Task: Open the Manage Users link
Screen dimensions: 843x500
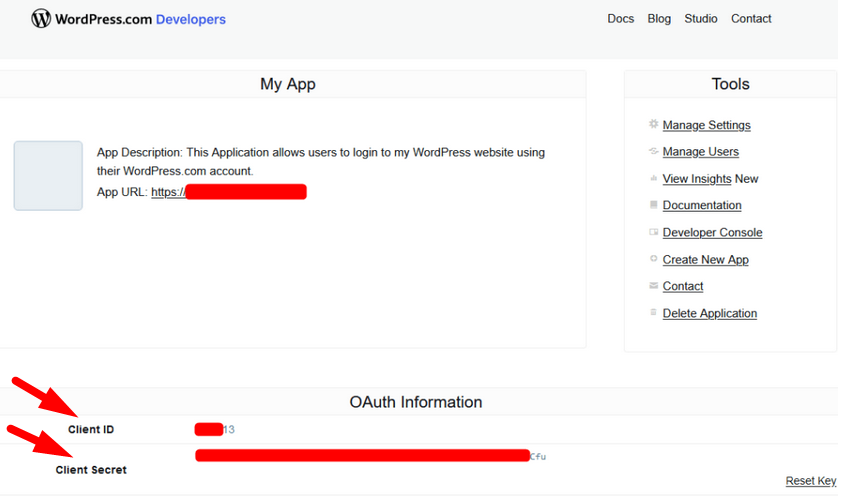Action: click(x=700, y=152)
